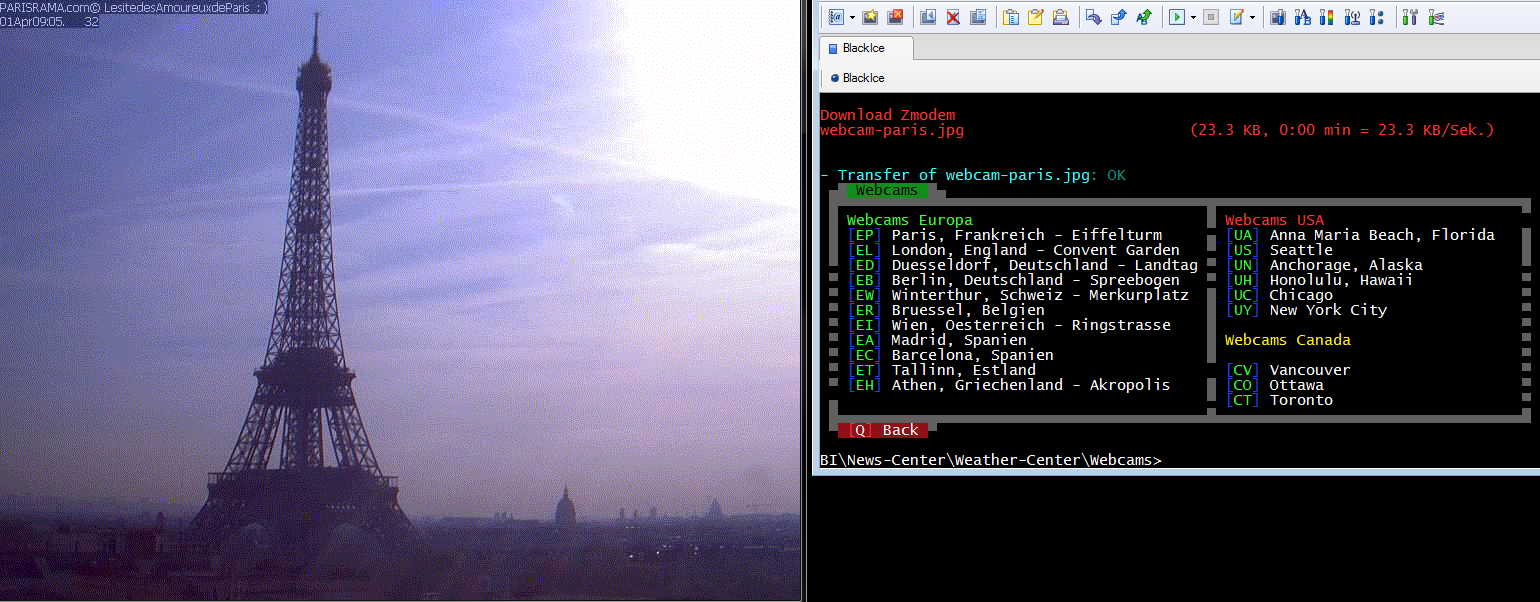Click the red Back button

click(883, 430)
